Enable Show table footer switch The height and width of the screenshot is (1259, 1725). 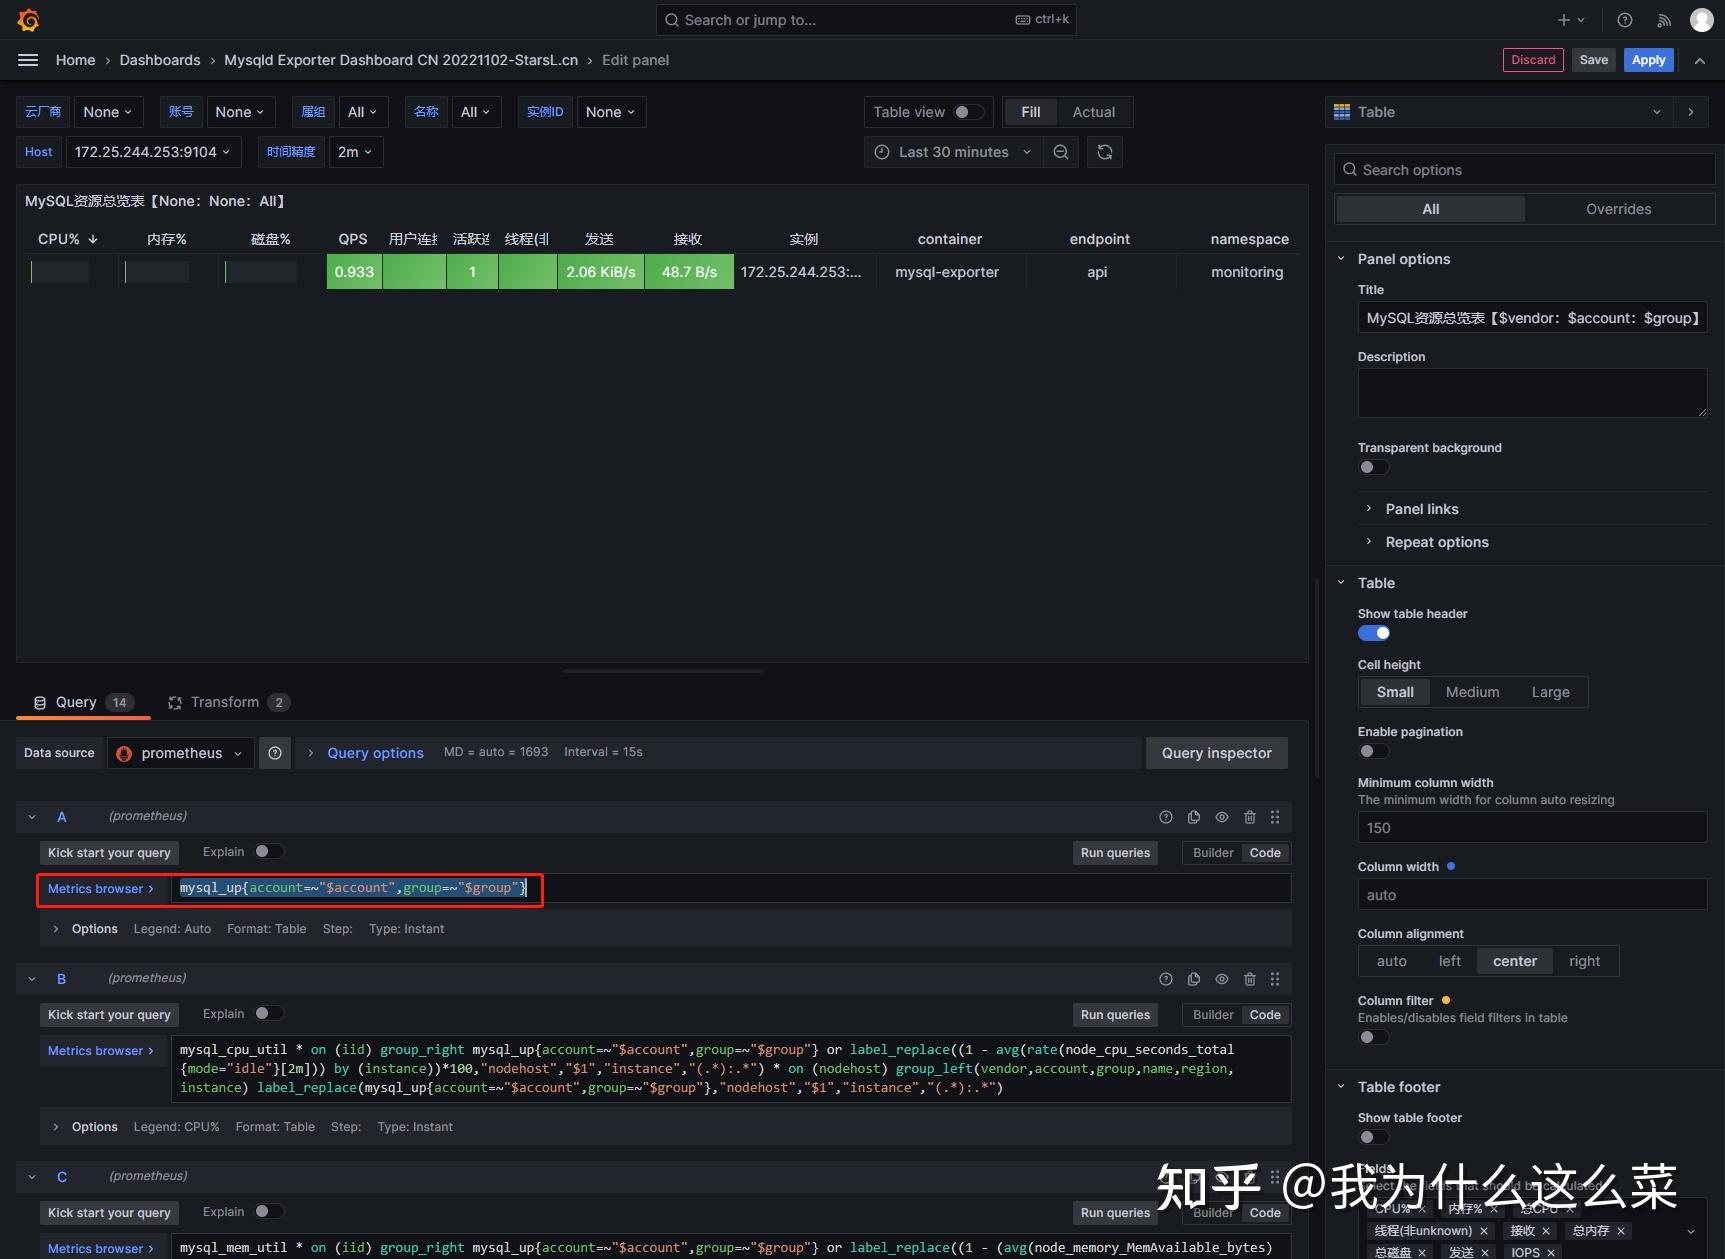[x=1373, y=1137]
